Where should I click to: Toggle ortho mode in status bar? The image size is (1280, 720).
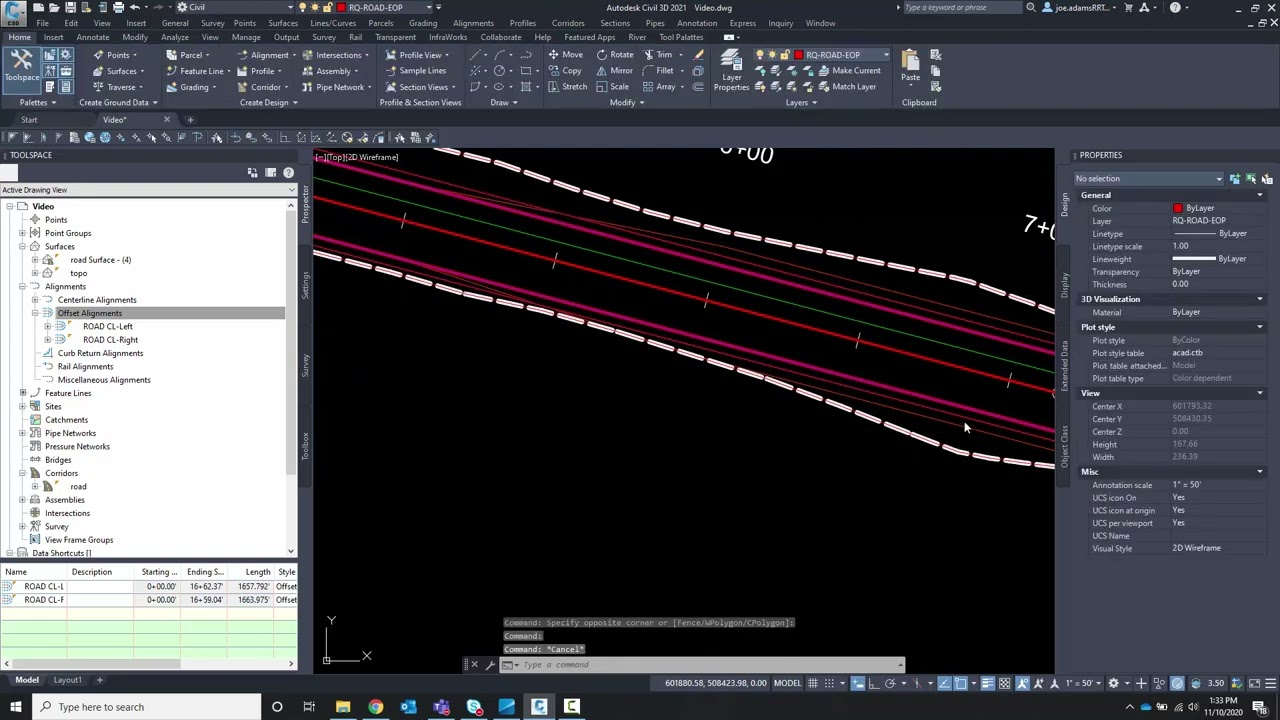[x=873, y=683]
